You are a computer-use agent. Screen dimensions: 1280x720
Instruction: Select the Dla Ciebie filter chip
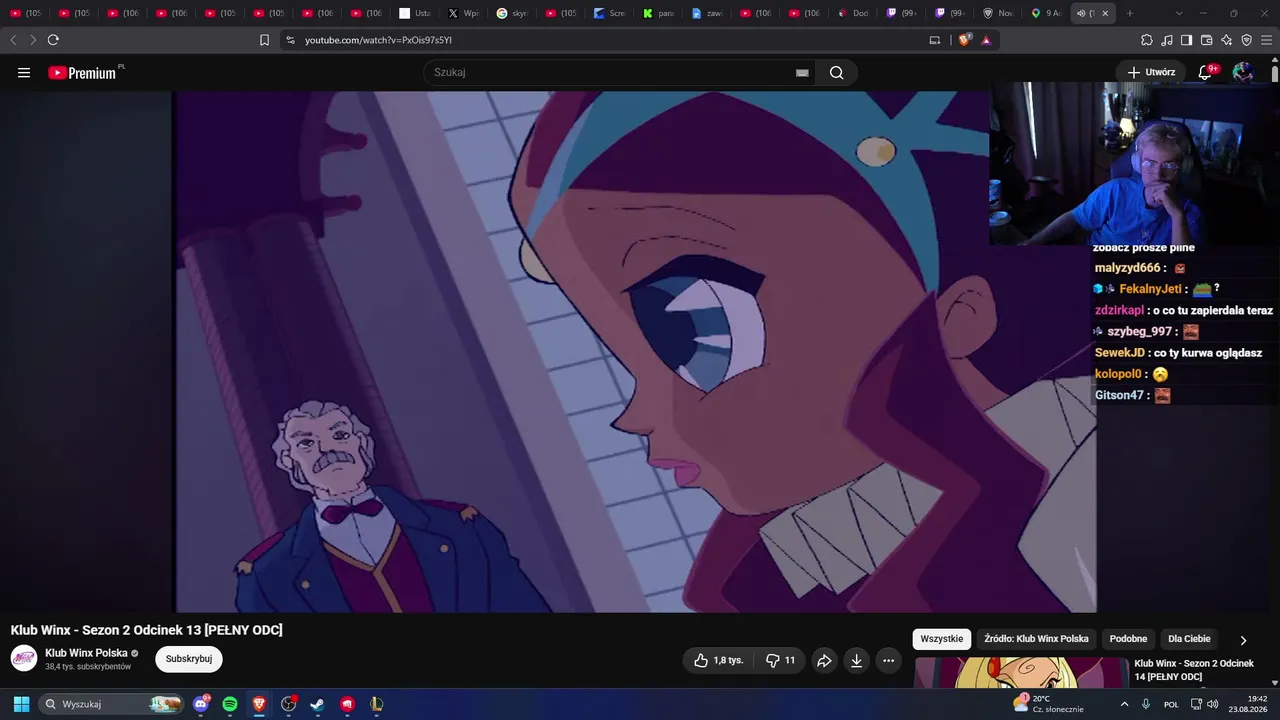pyautogui.click(x=1189, y=639)
